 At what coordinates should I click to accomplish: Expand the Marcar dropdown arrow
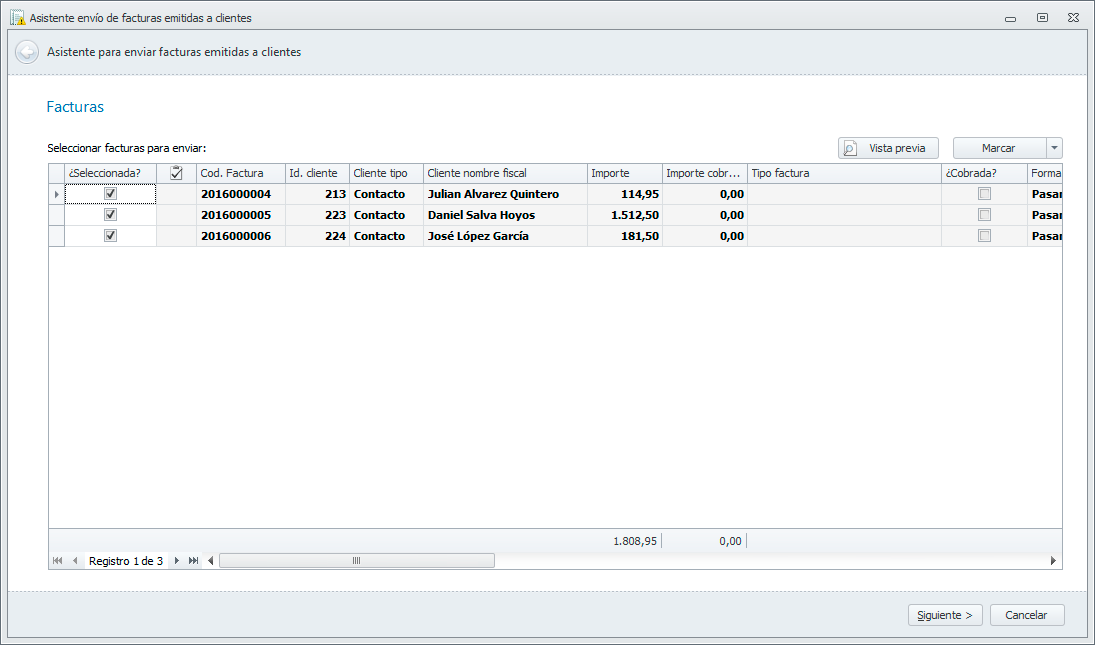click(x=1054, y=148)
